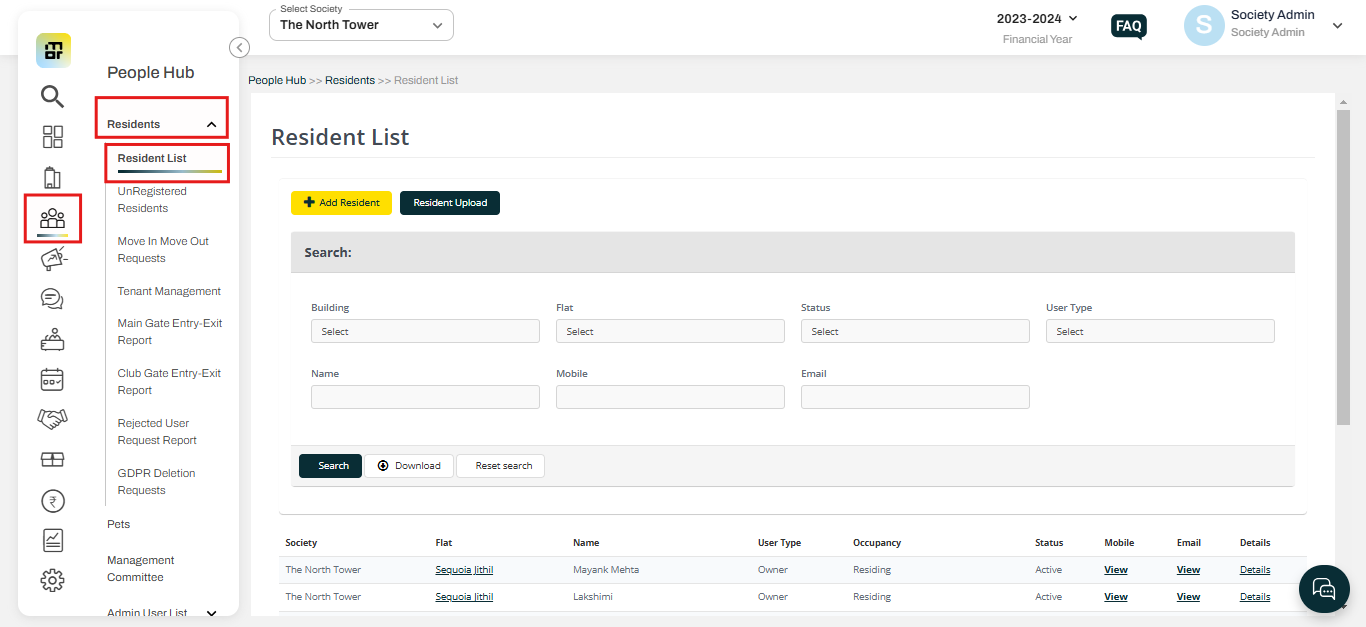Open the calendar icon in sidebar
1366x627 pixels.
coord(52,379)
